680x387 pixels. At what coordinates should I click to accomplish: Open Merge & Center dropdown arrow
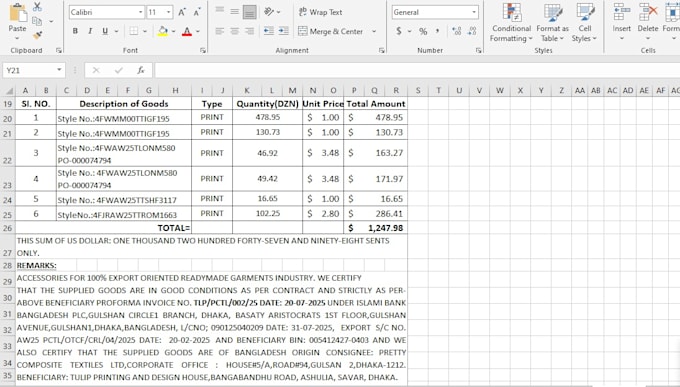[x=374, y=31]
